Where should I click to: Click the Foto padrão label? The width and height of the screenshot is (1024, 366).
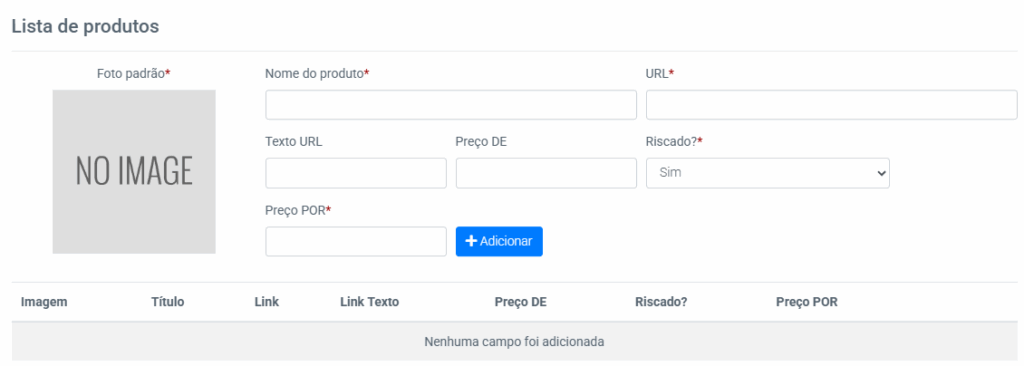click(x=133, y=74)
